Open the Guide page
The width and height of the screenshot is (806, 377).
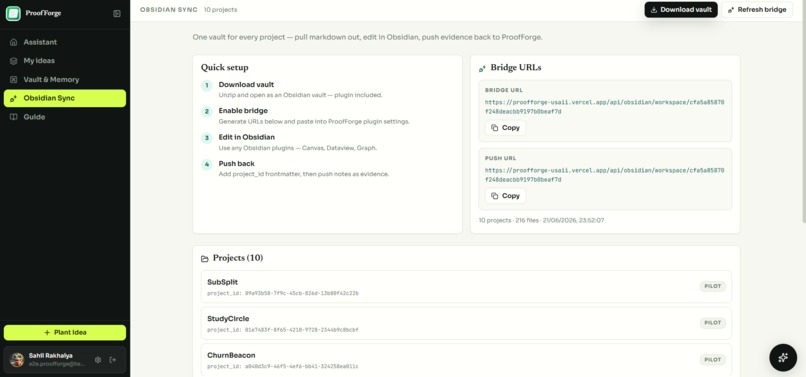point(65,117)
